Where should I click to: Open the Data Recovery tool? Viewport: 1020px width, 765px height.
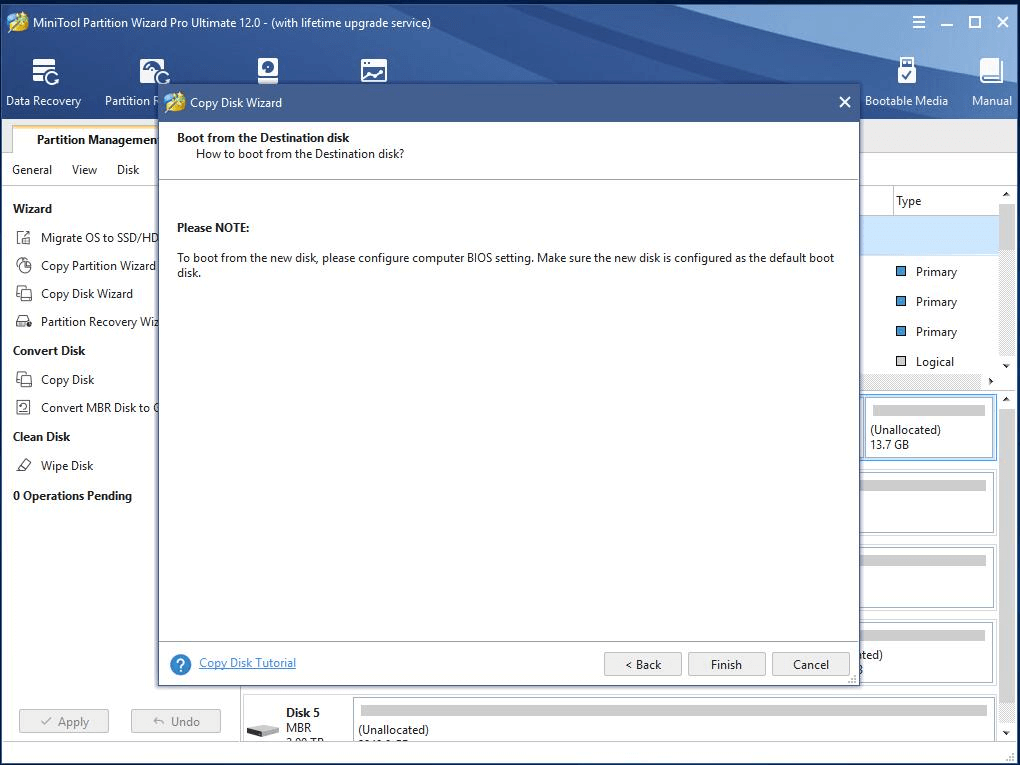pyautogui.click(x=44, y=82)
